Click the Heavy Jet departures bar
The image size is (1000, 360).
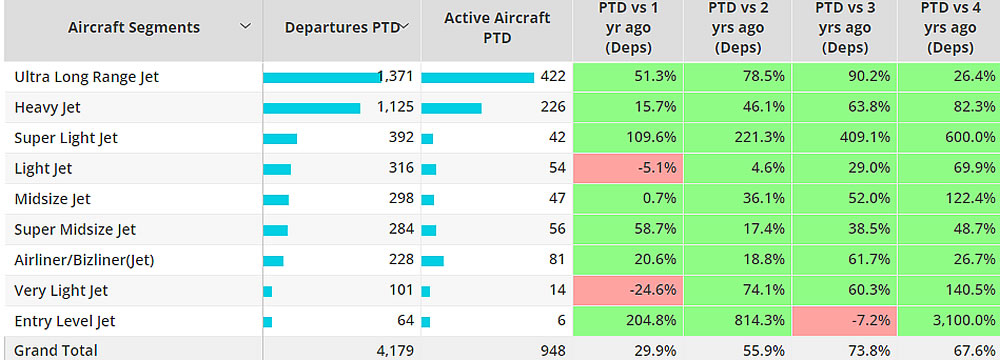tap(312, 108)
